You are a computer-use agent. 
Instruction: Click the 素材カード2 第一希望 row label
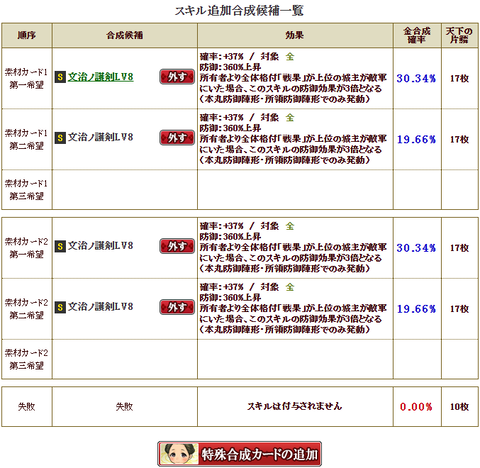click(27, 248)
